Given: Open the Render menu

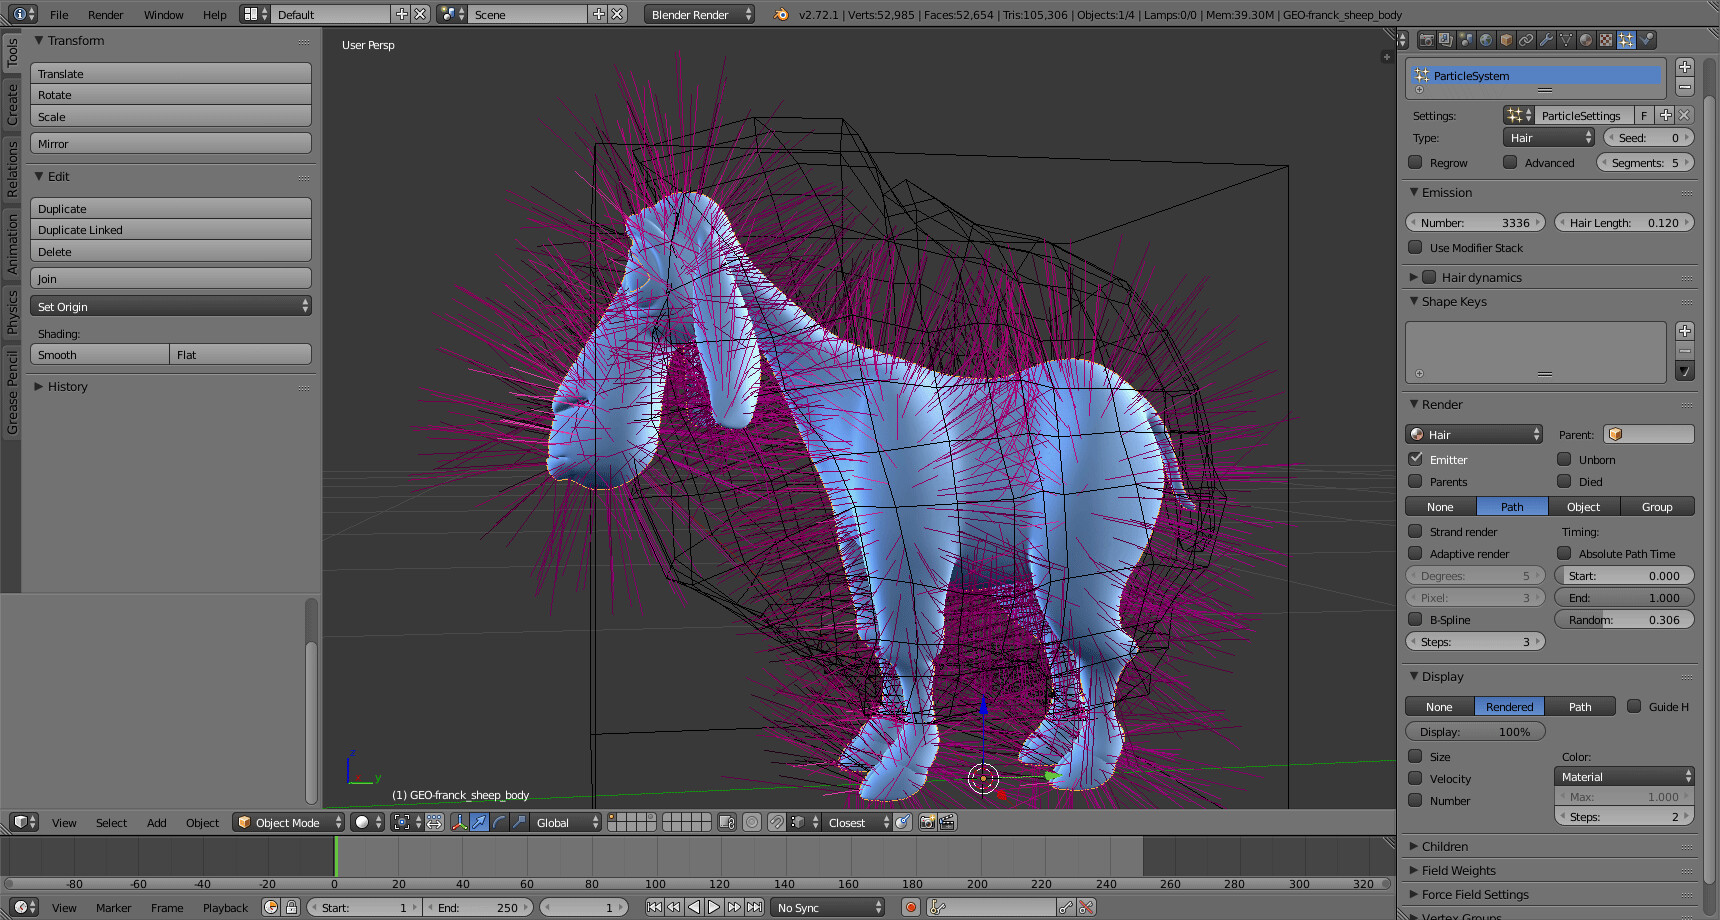Looking at the screenshot, I should coord(105,15).
